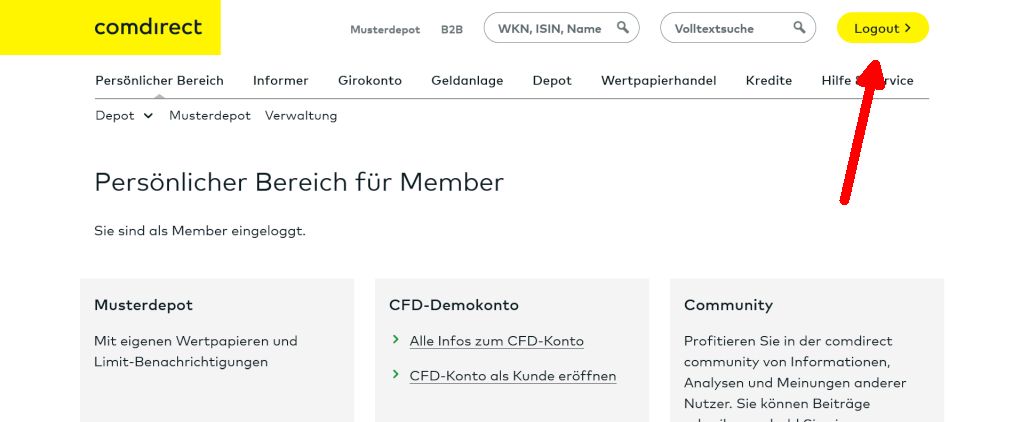Select Depot in the main navigation

click(x=552, y=80)
